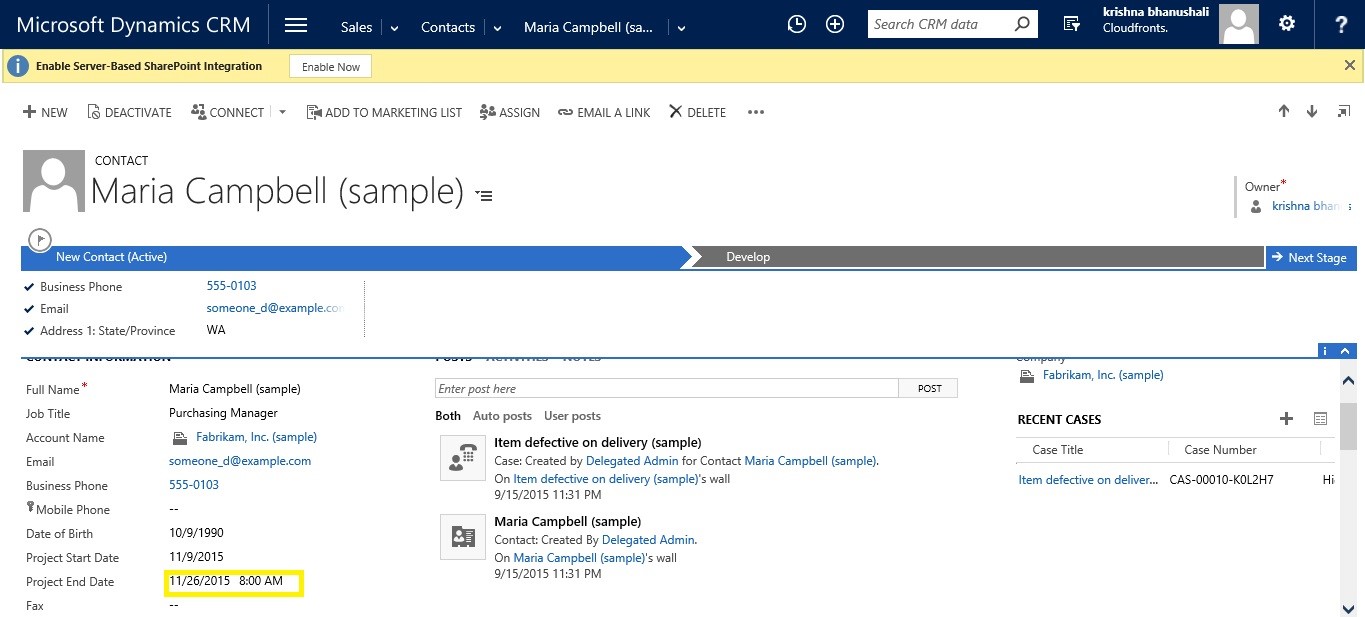The image size is (1365, 617).
Task: Open the recent case Item defective link
Action: (x=1089, y=480)
